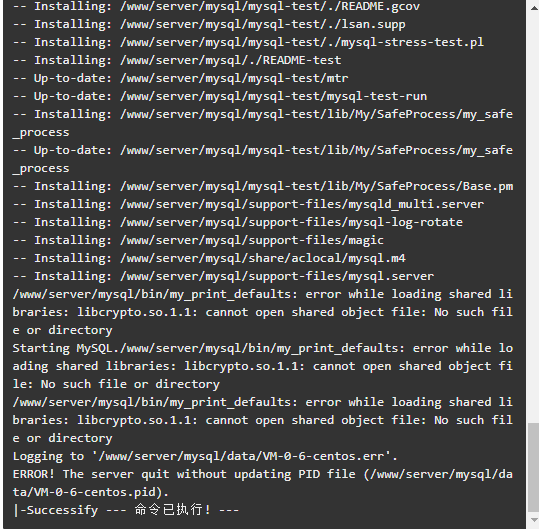Click the Up-to-date mysql-test/mtr line
Screen dimensions: 539x531
click(180, 78)
